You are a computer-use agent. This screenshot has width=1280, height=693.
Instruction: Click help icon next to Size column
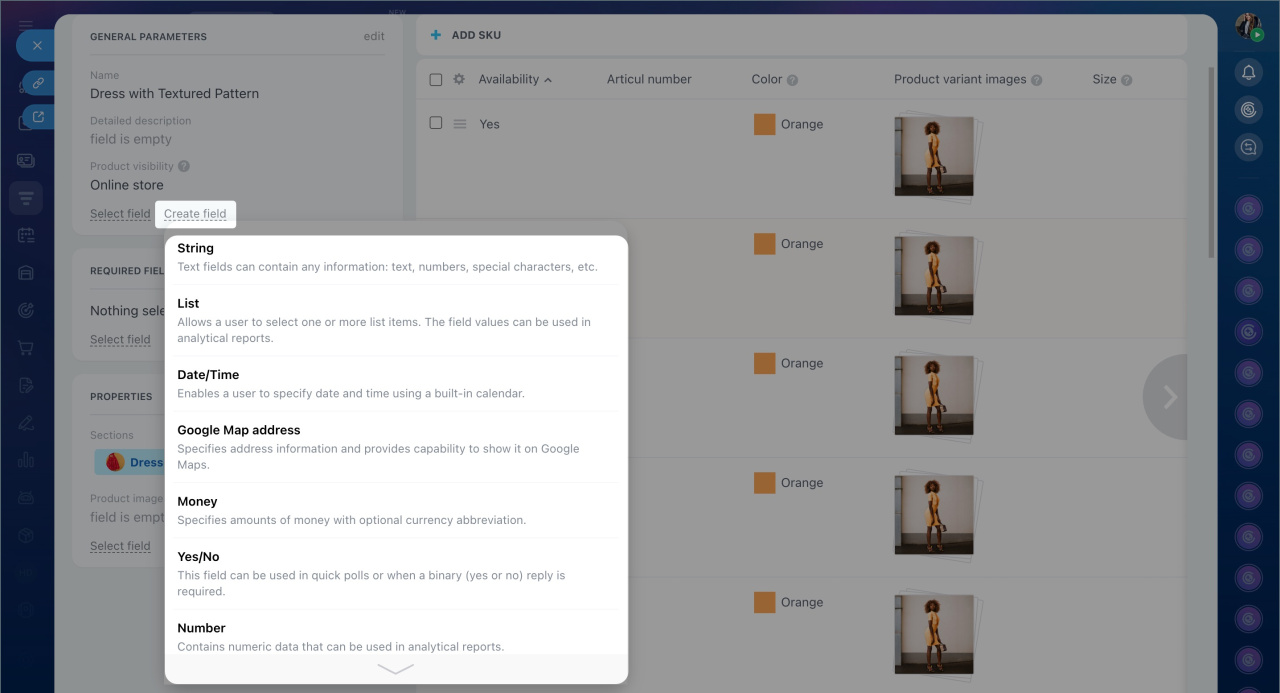pos(1126,80)
